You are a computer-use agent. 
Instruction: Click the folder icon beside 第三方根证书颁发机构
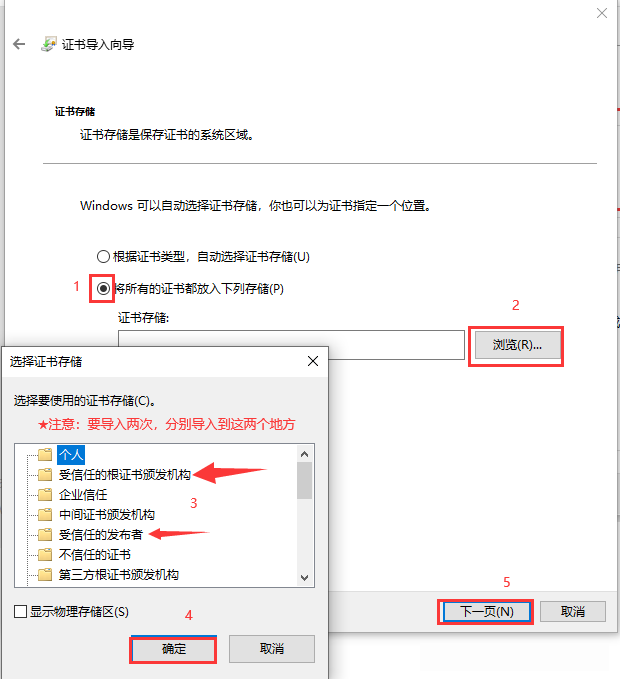pos(45,575)
